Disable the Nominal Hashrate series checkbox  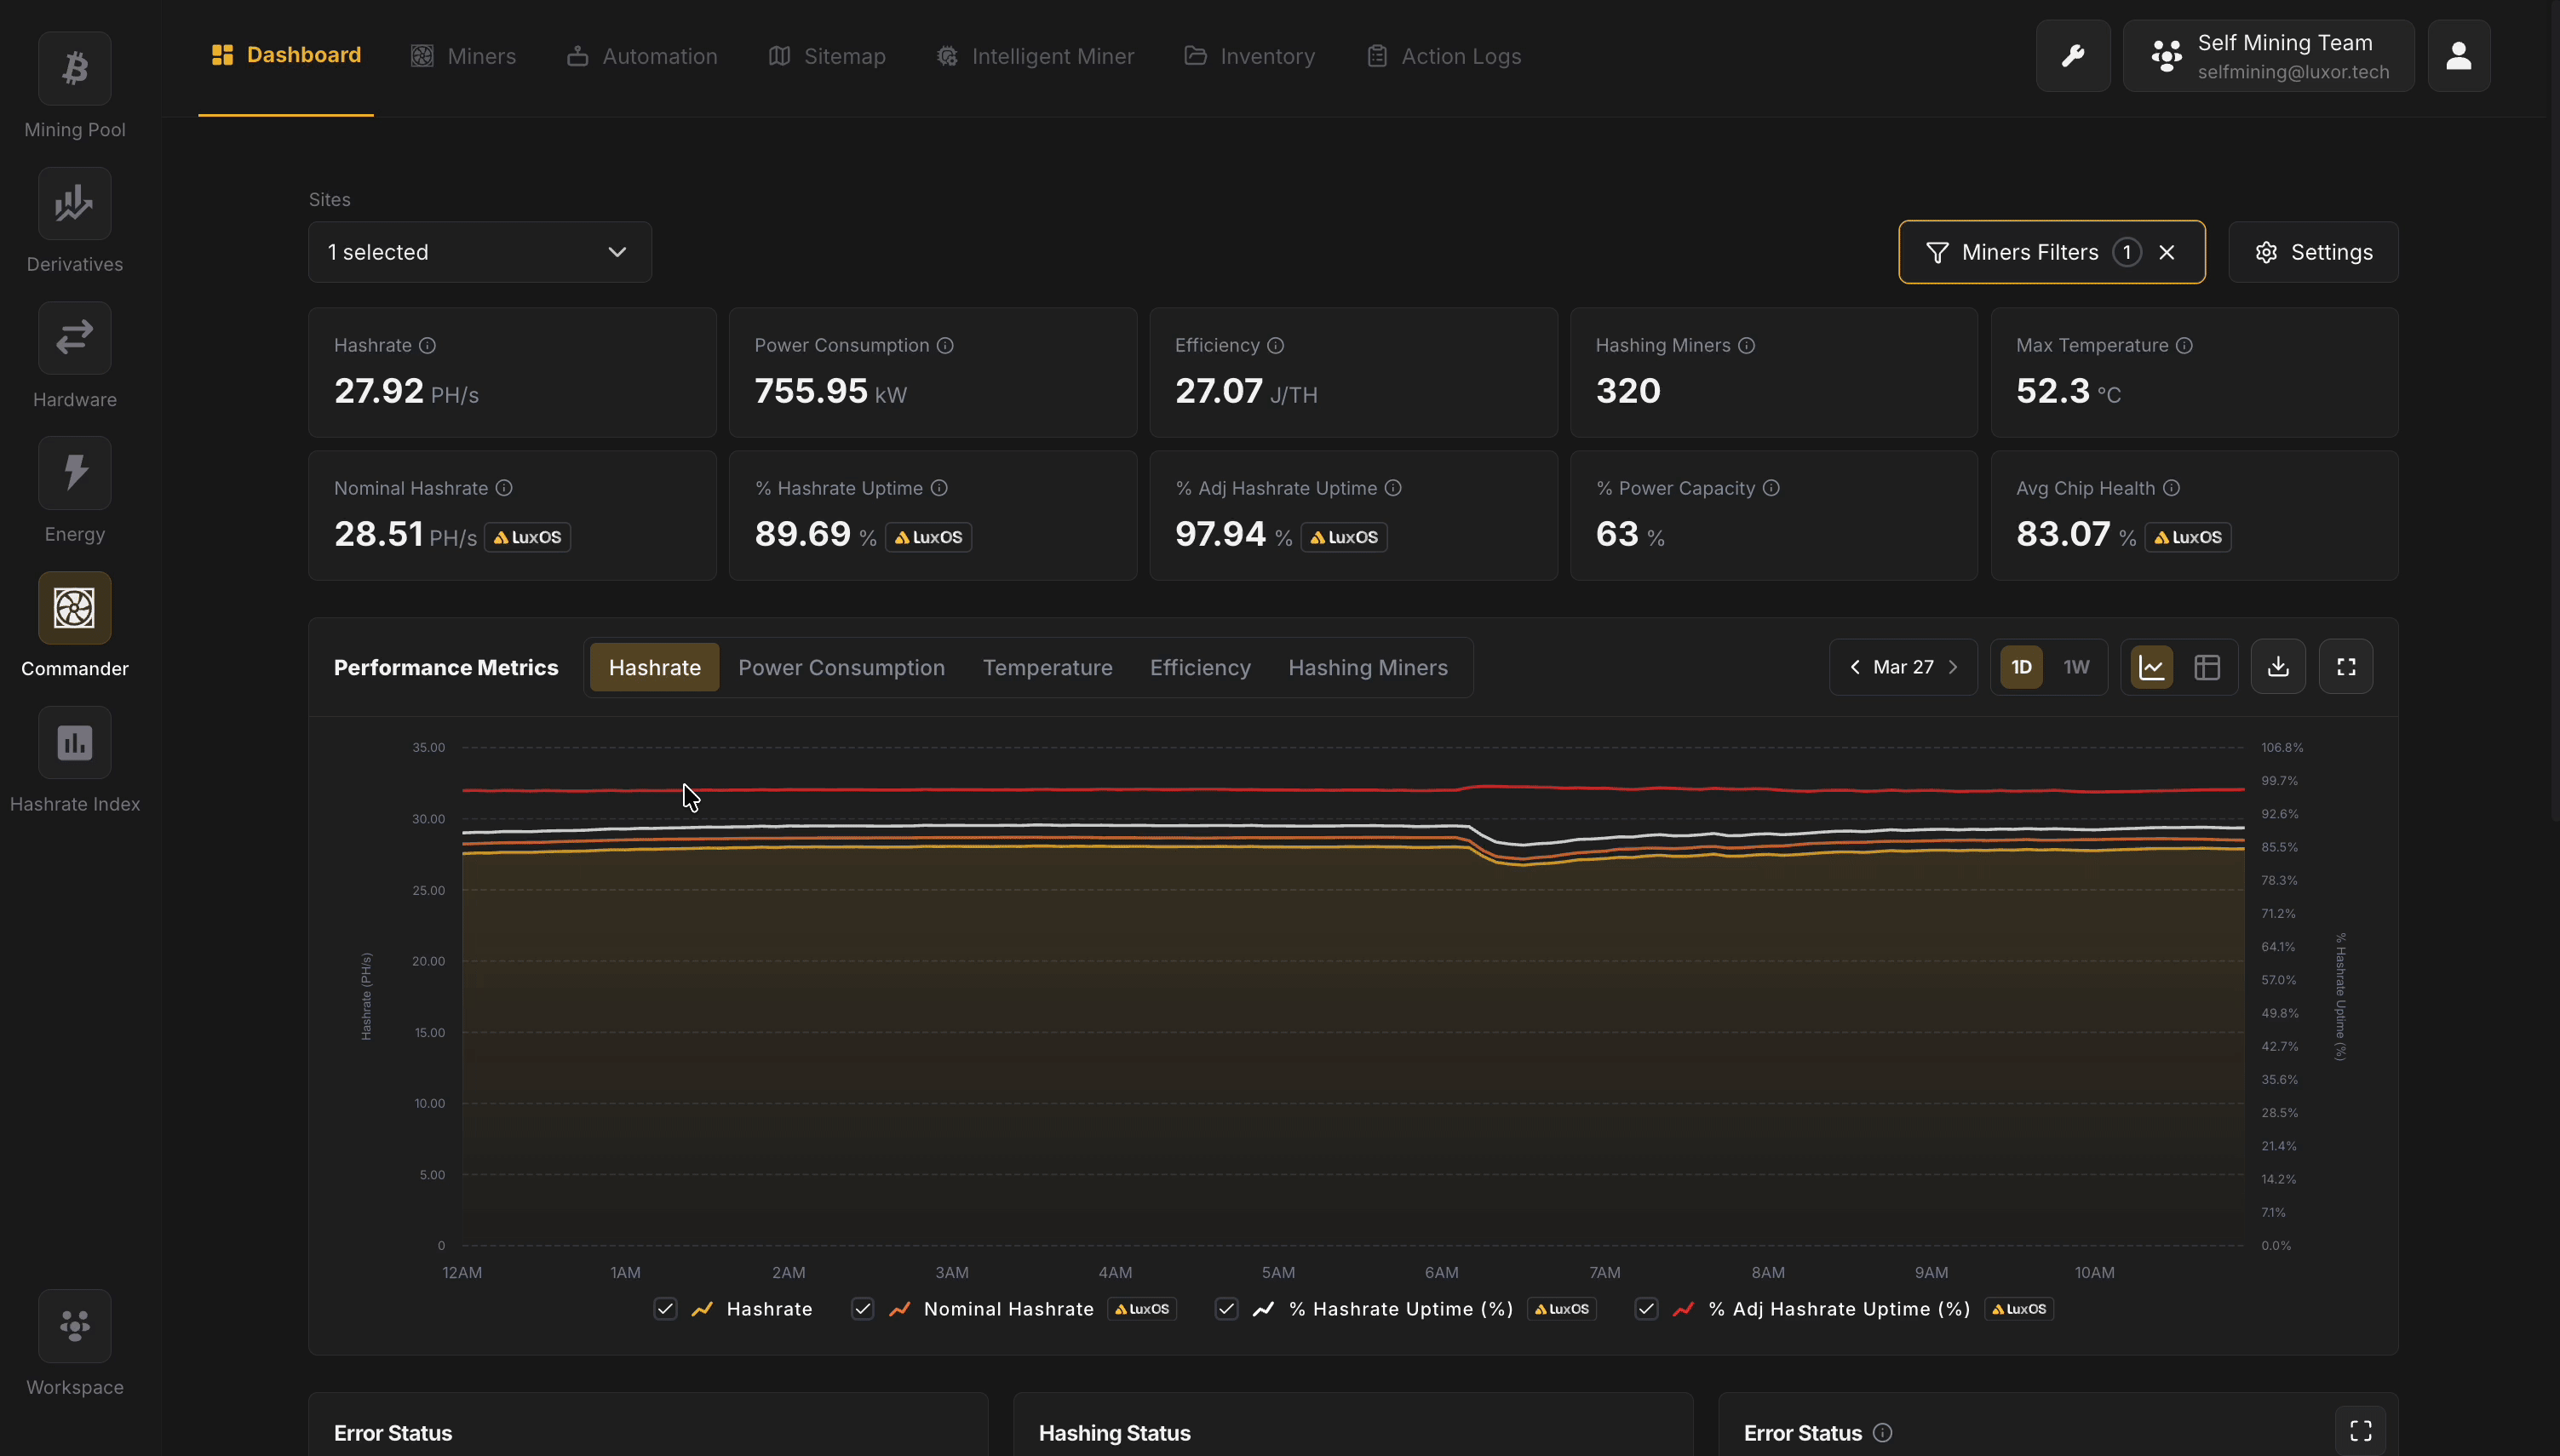[x=861, y=1309]
